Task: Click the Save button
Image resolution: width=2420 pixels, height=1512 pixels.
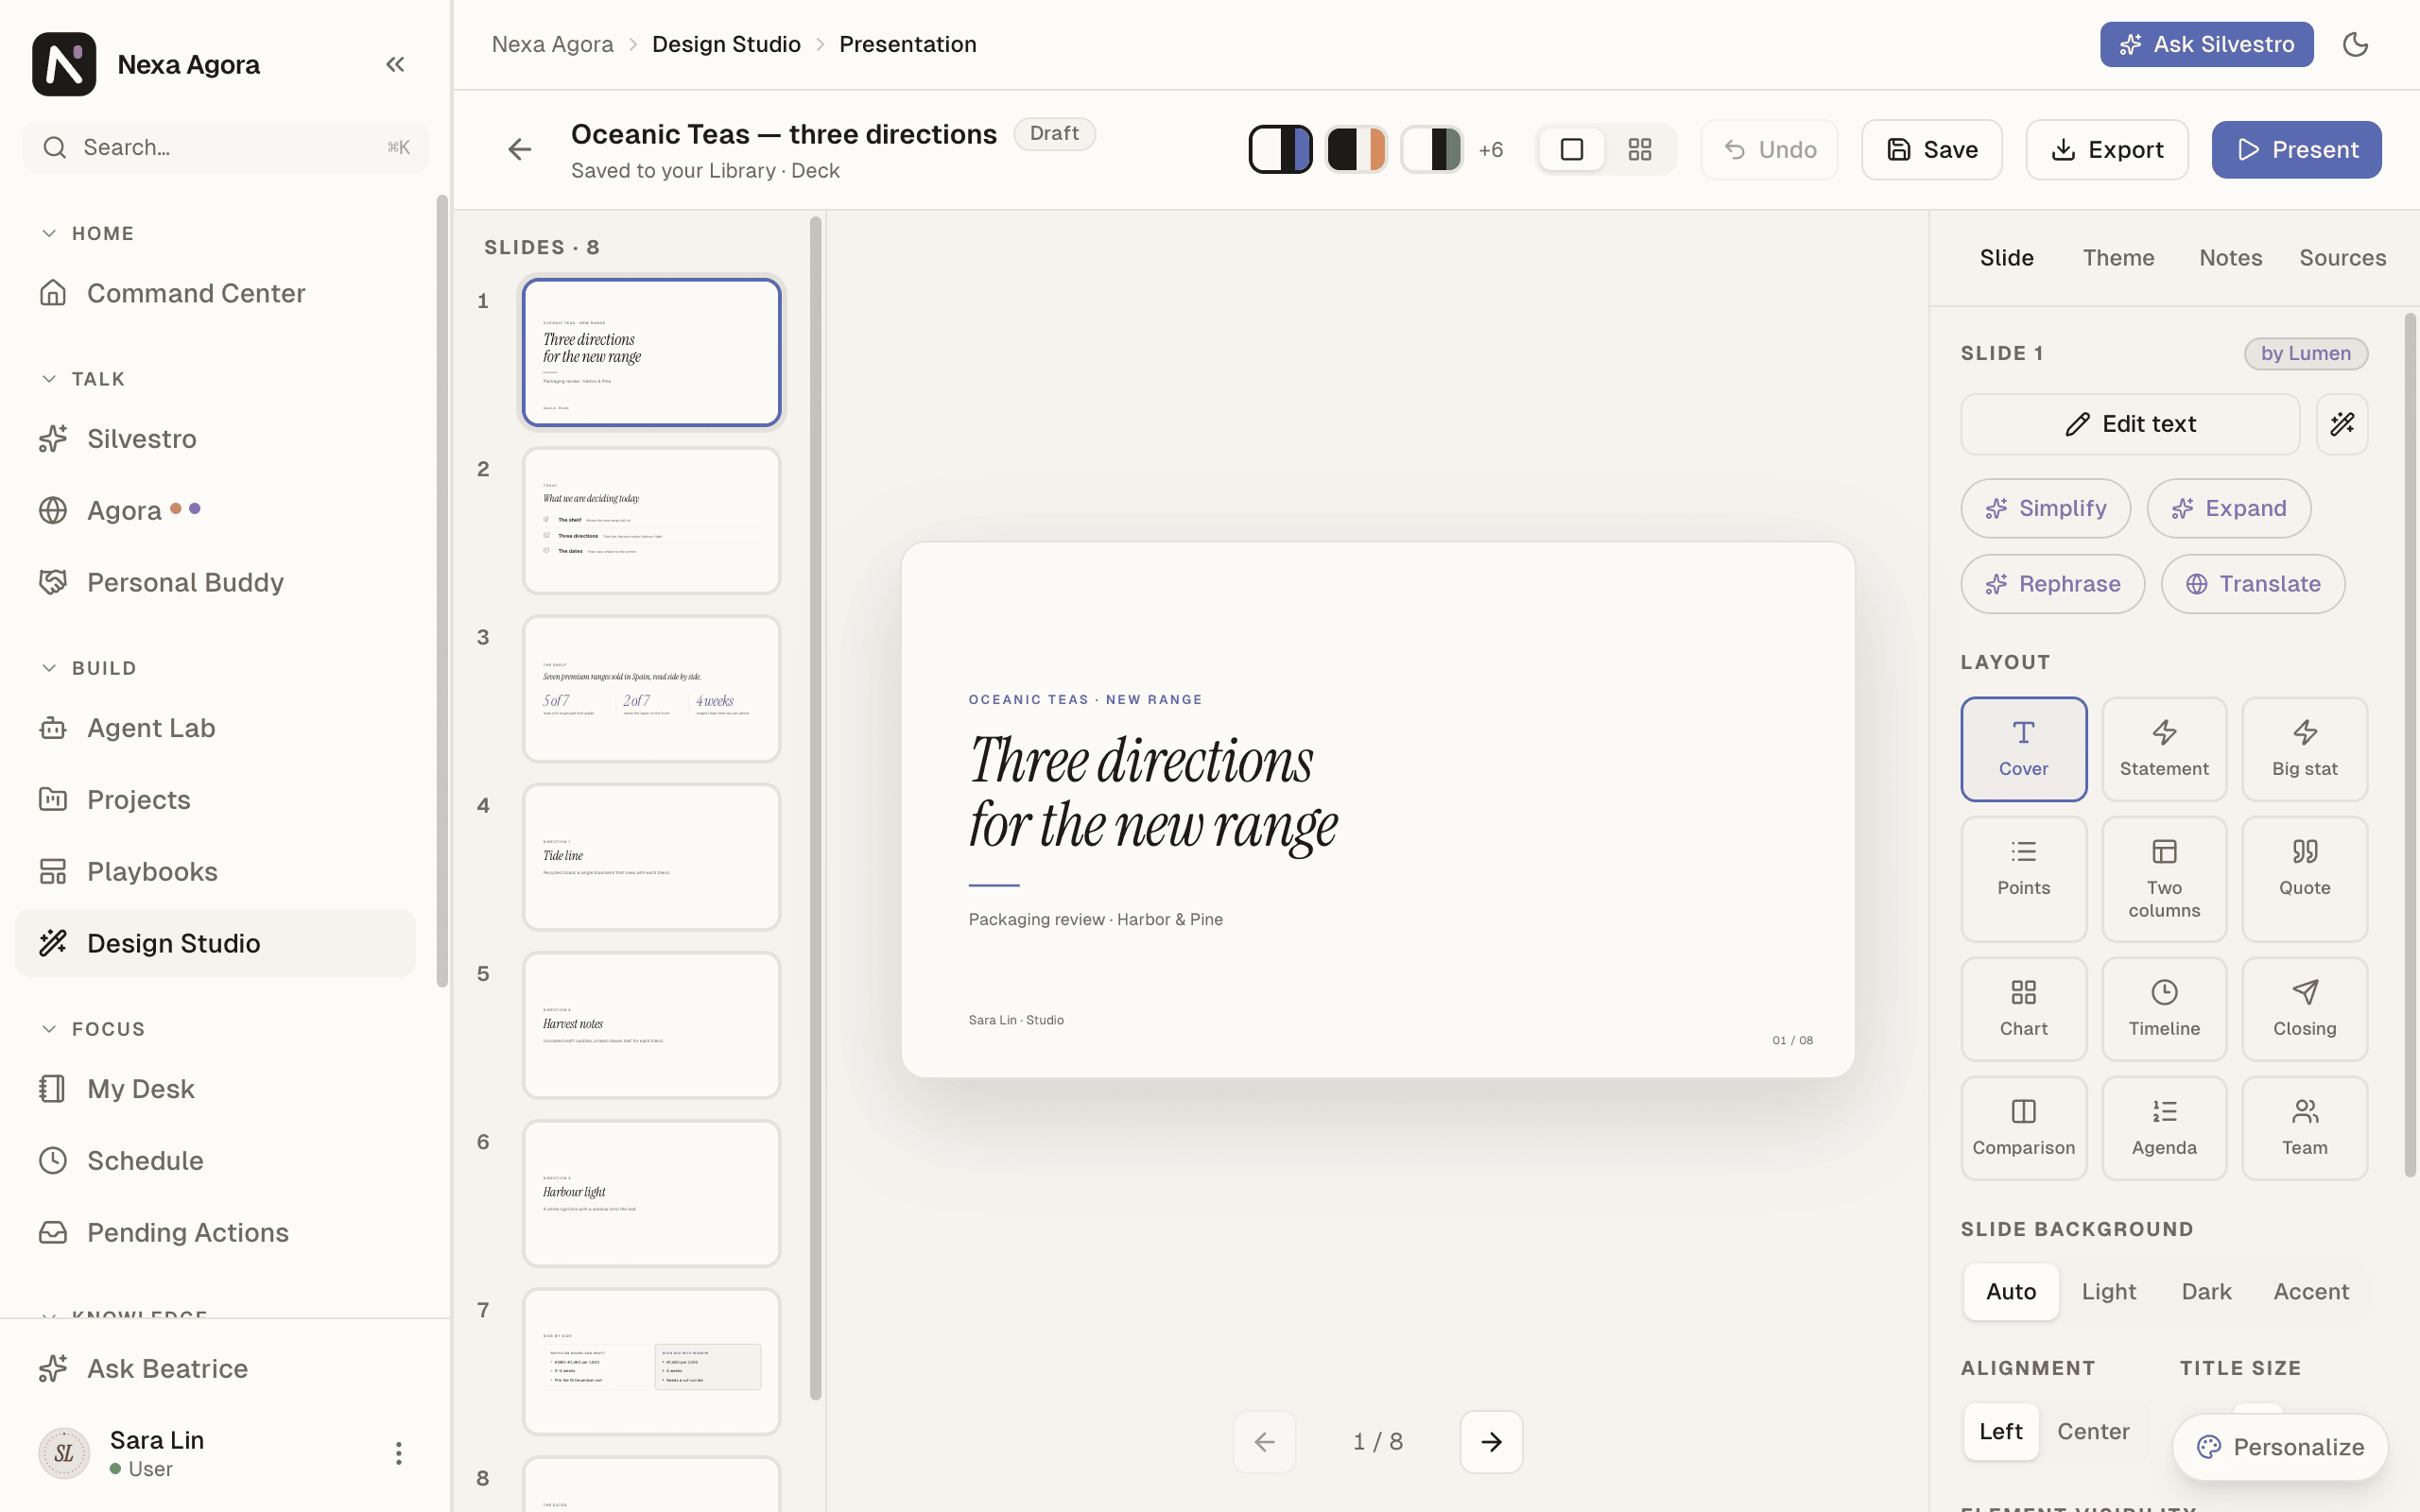Action: coord(1931,150)
